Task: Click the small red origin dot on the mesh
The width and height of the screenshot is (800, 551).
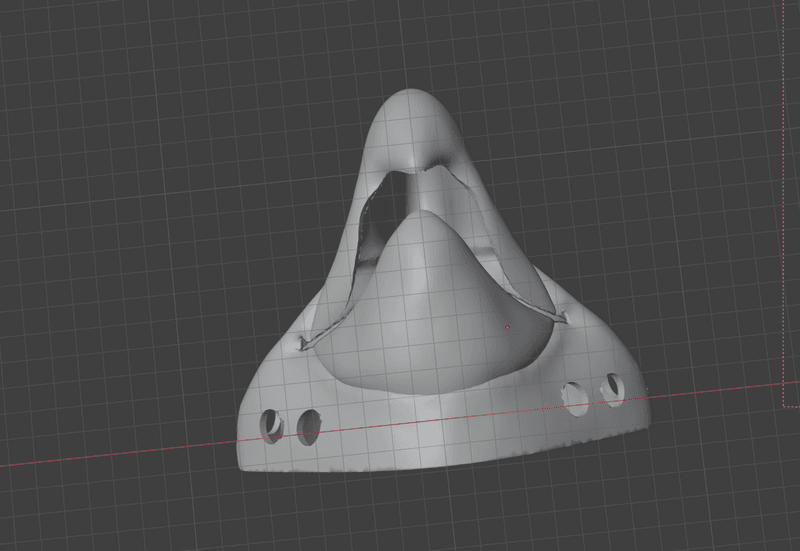Action: point(507,328)
